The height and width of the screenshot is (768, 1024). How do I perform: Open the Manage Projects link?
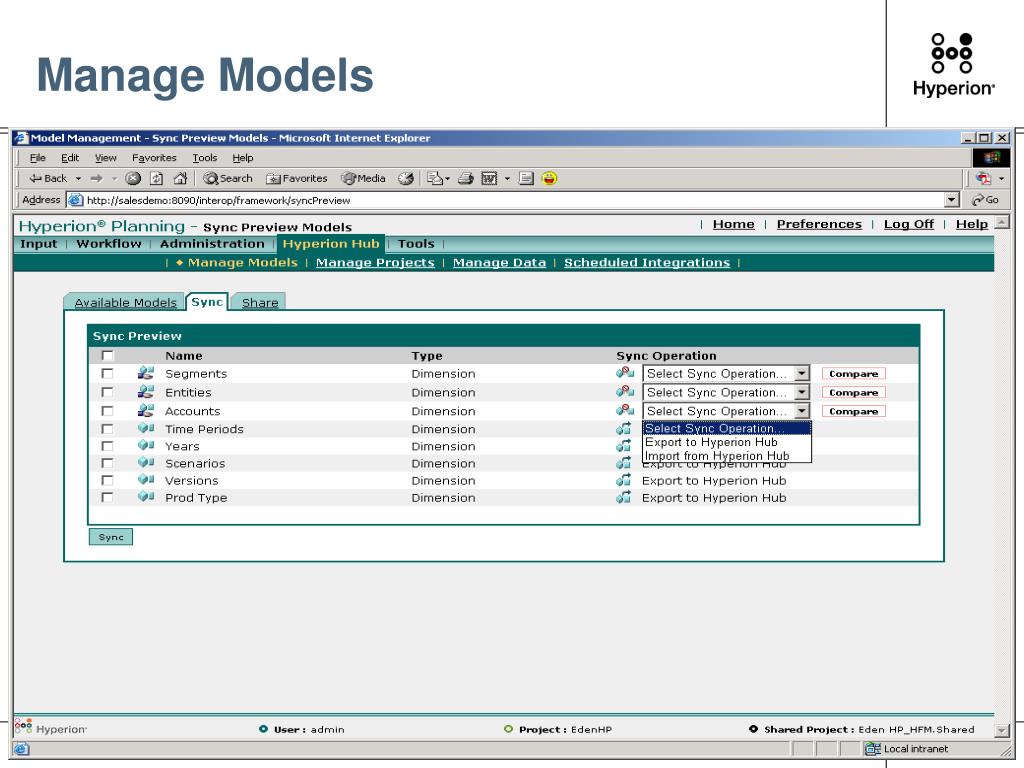[375, 263]
